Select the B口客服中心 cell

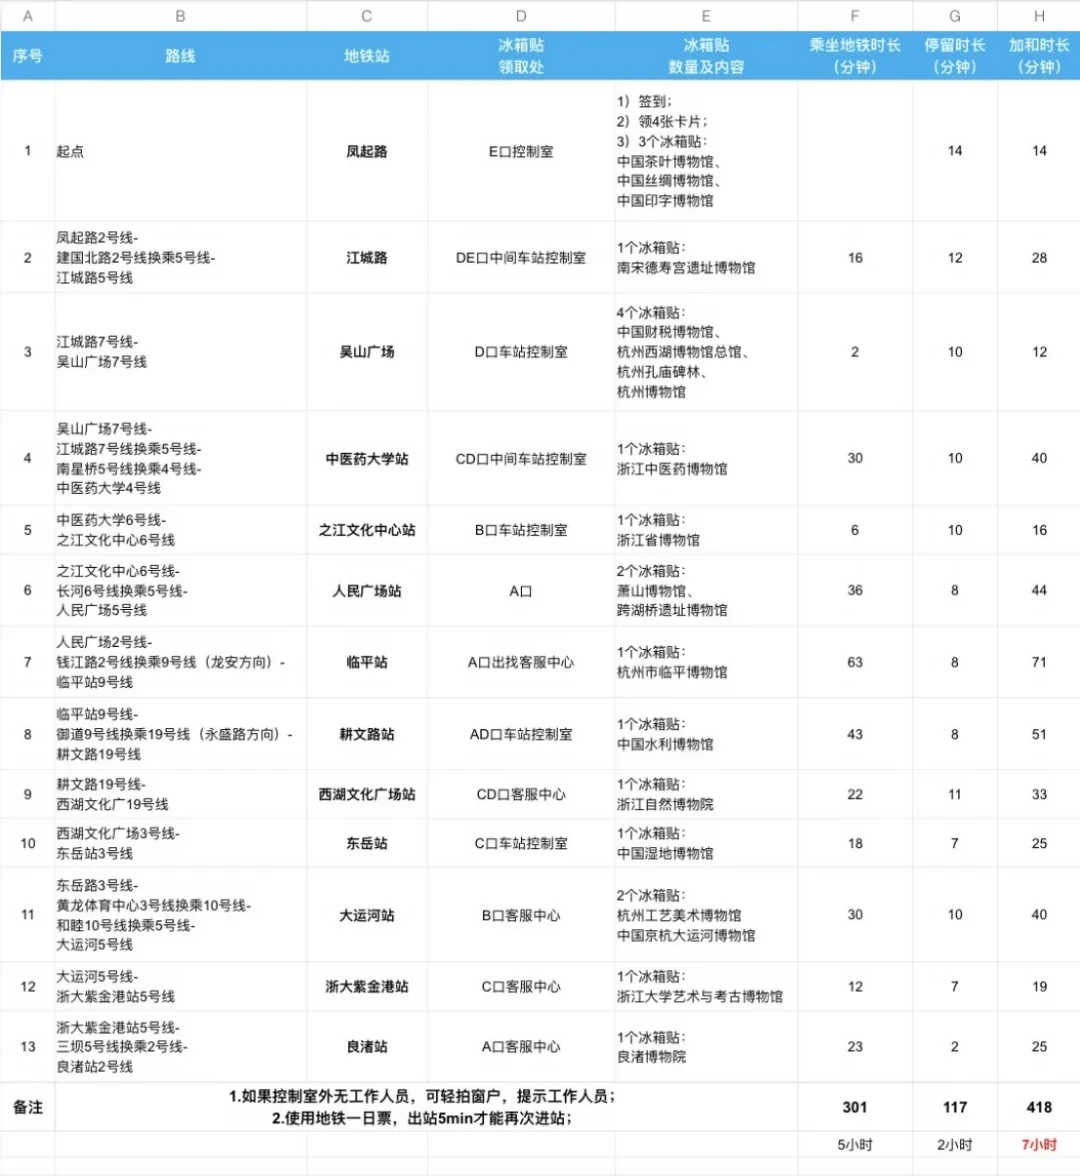pyautogui.click(x=521, y=915)
